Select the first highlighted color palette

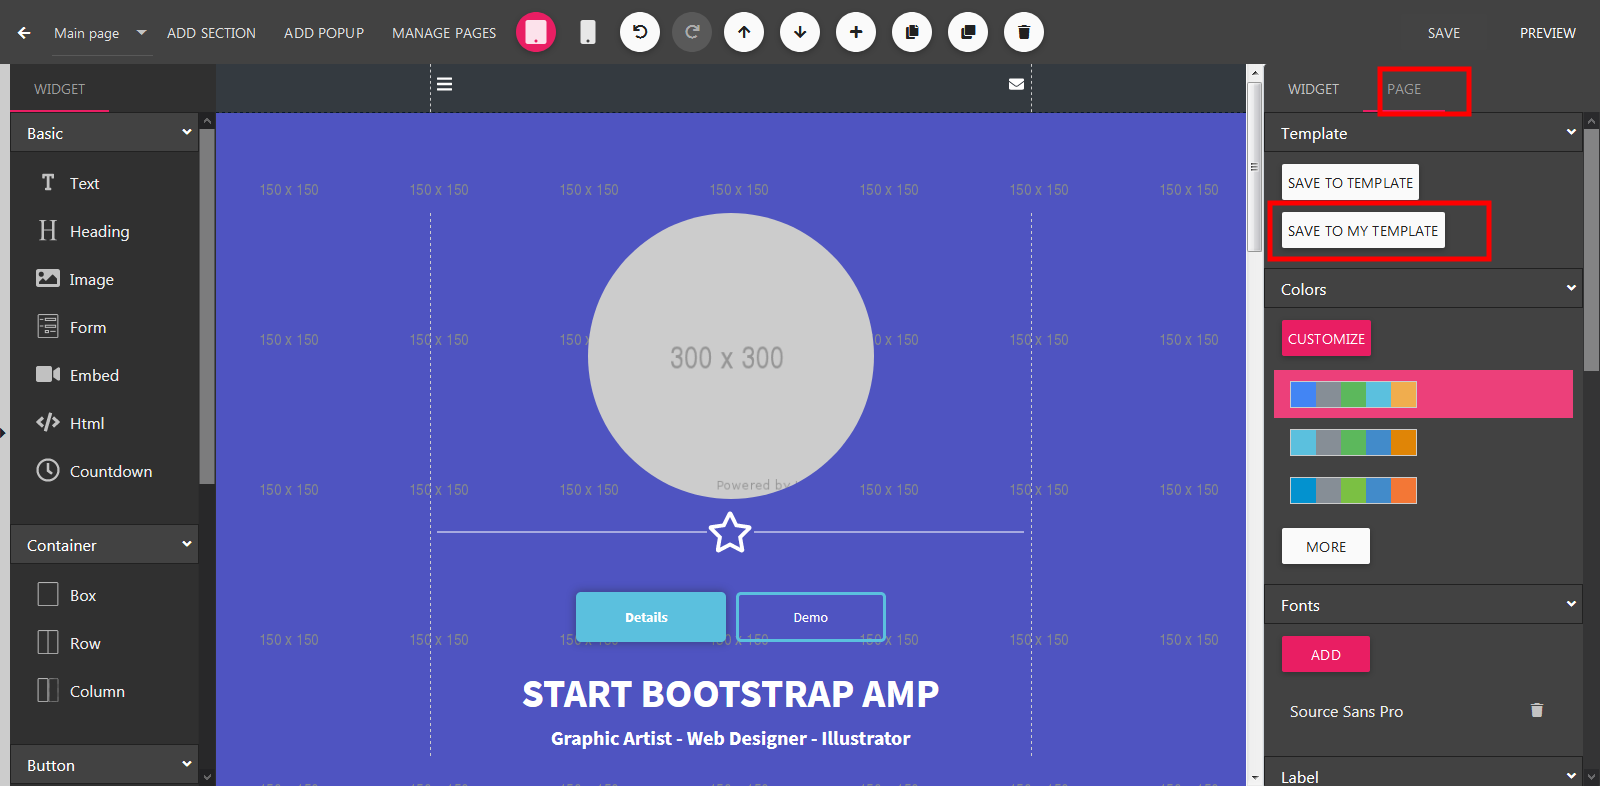pyautogui.click(x=1423, y=394)
